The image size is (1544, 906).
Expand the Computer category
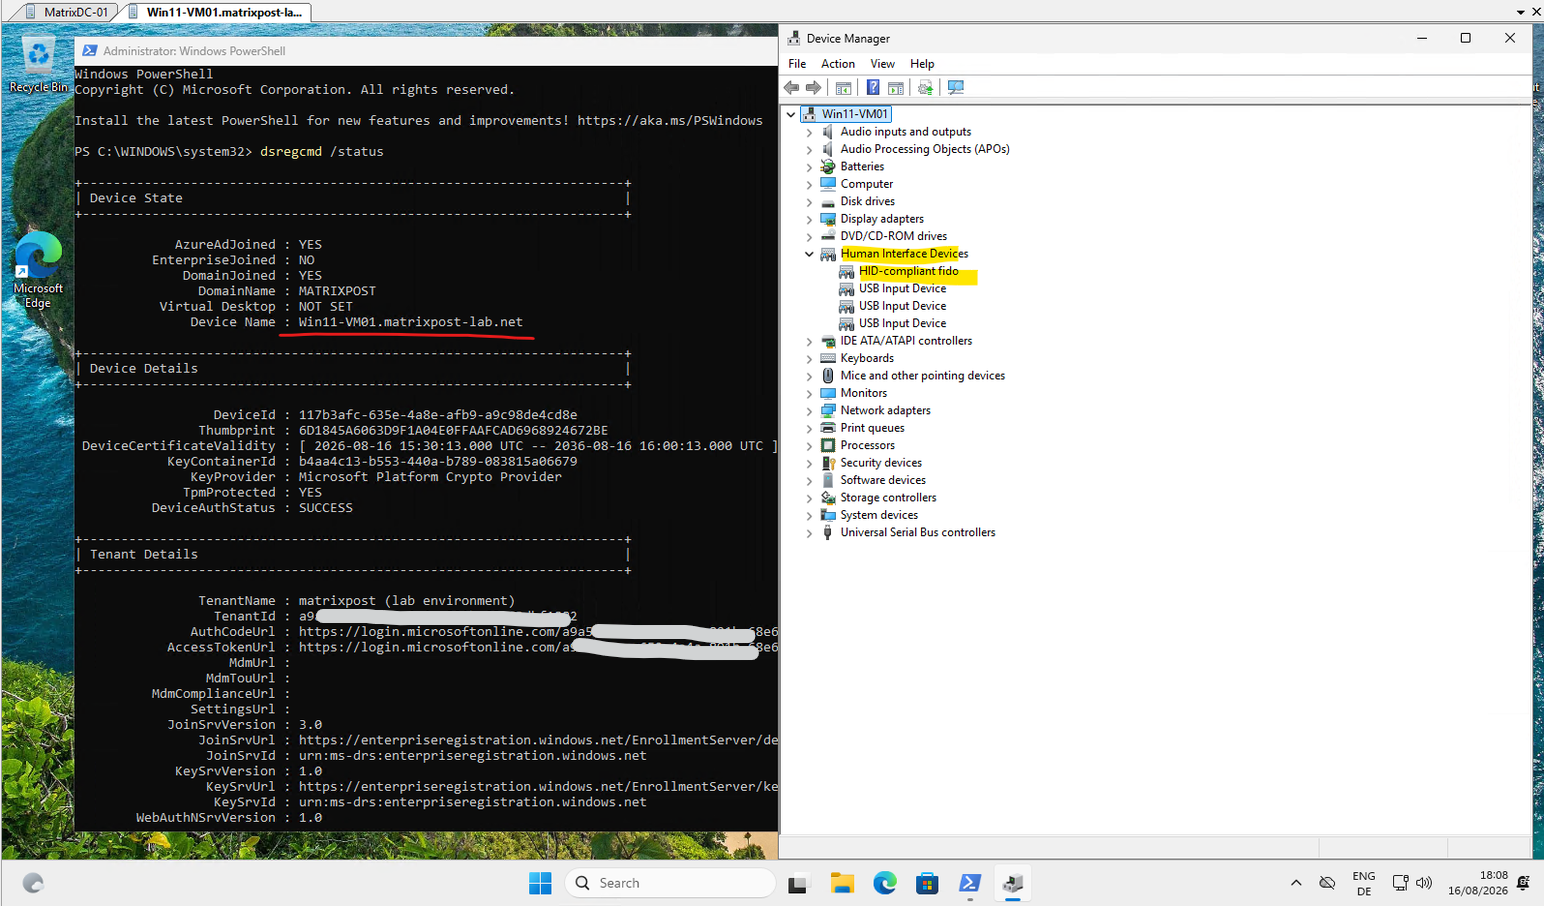(x=809, y=184)
